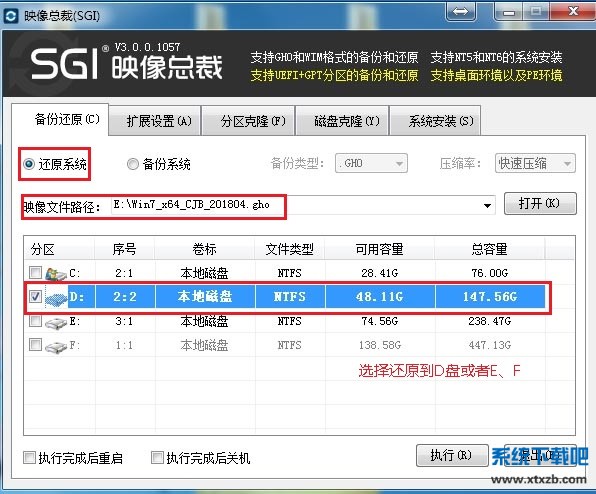Click the SGI logo in banner

coord(65,65)
